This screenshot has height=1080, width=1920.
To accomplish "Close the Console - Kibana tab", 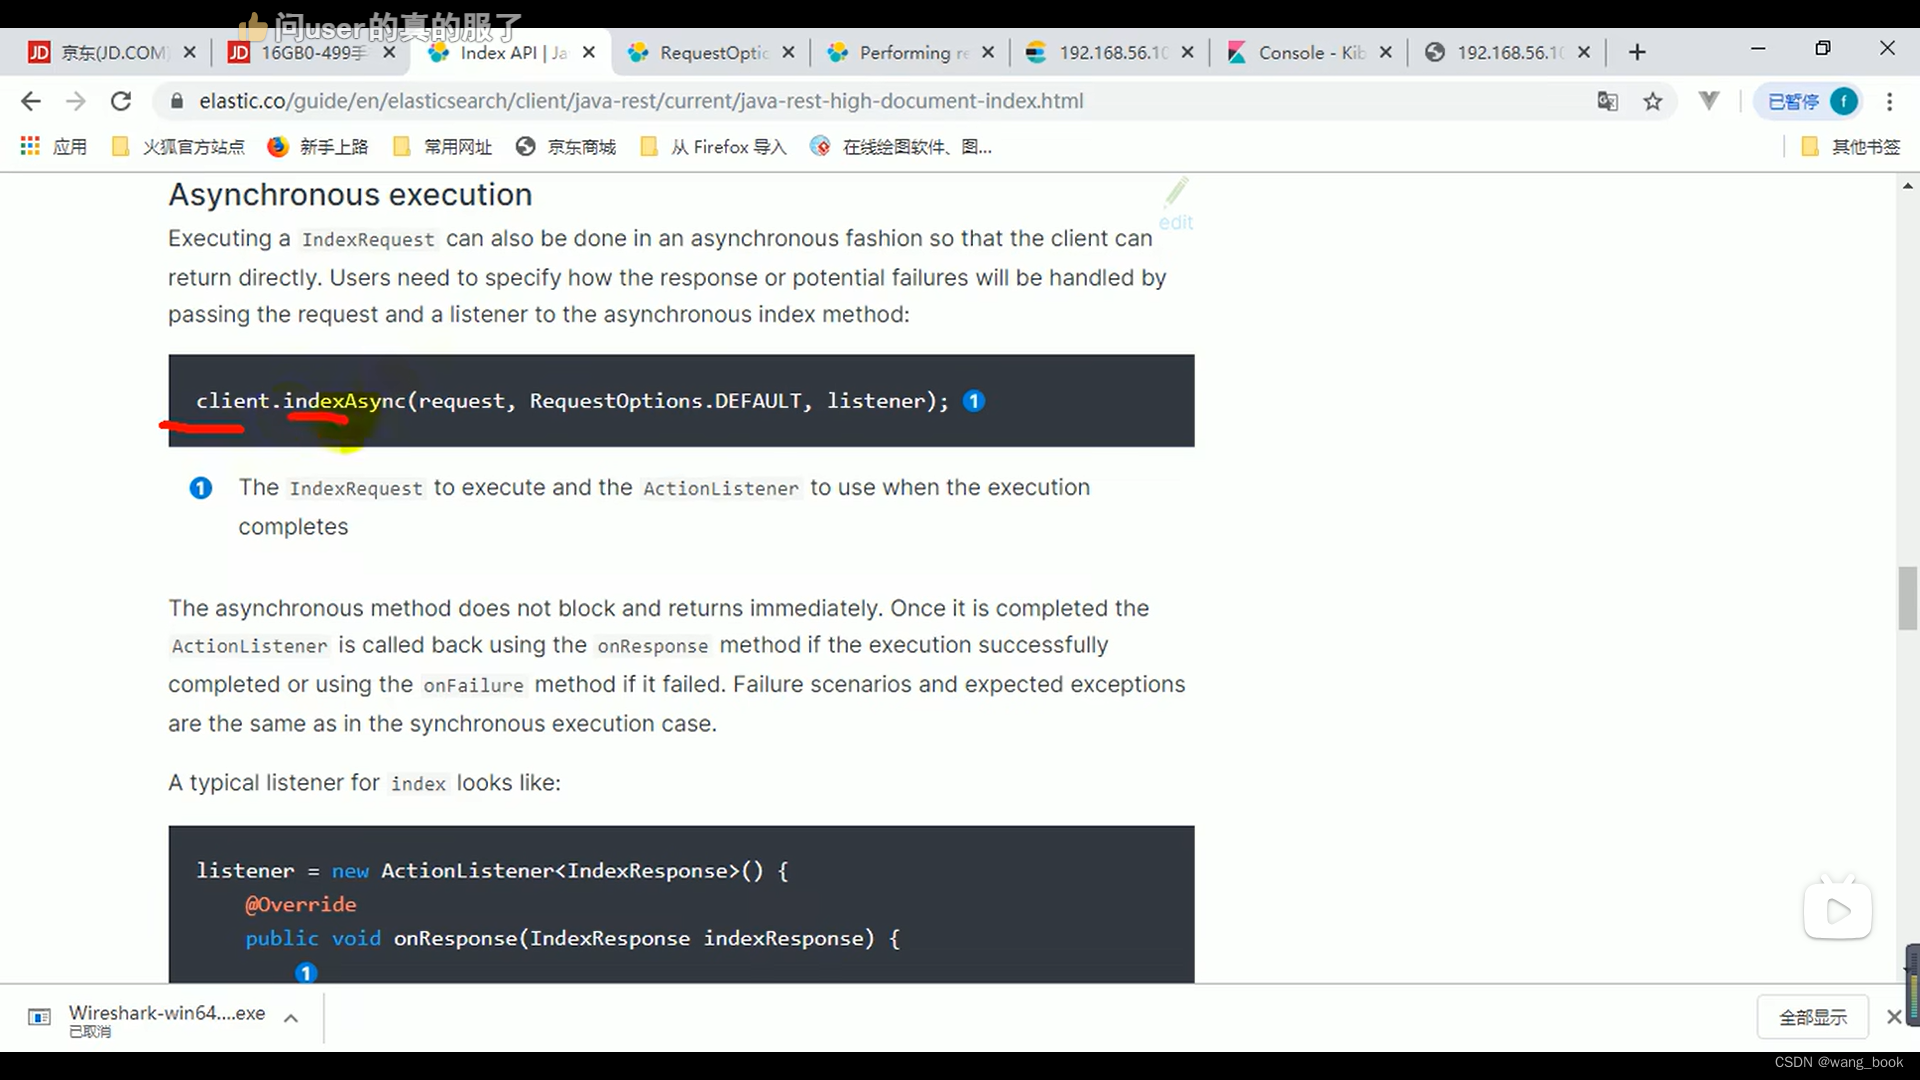I will [1386, 52].
